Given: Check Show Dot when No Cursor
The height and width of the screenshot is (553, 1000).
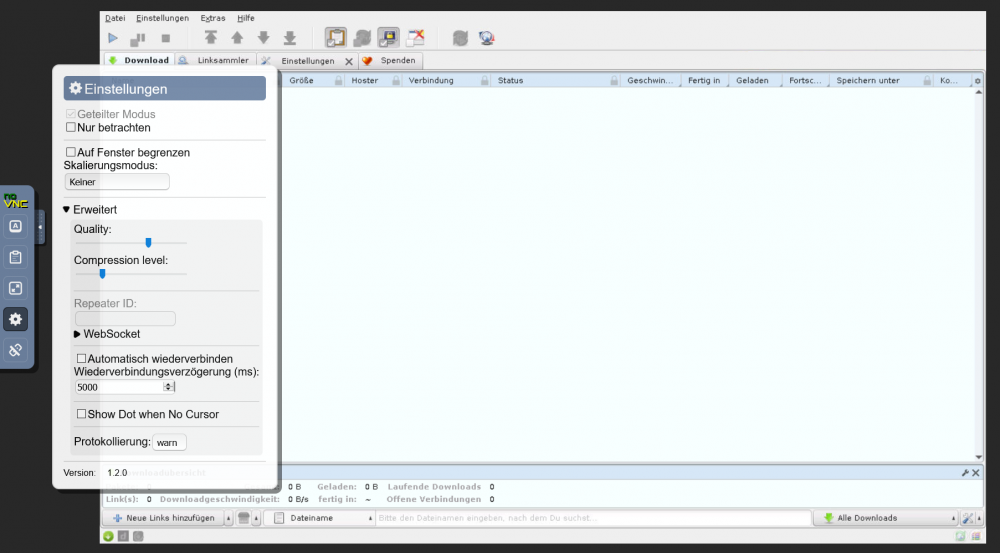Looking at the screenshot, I should click(81, 414).
